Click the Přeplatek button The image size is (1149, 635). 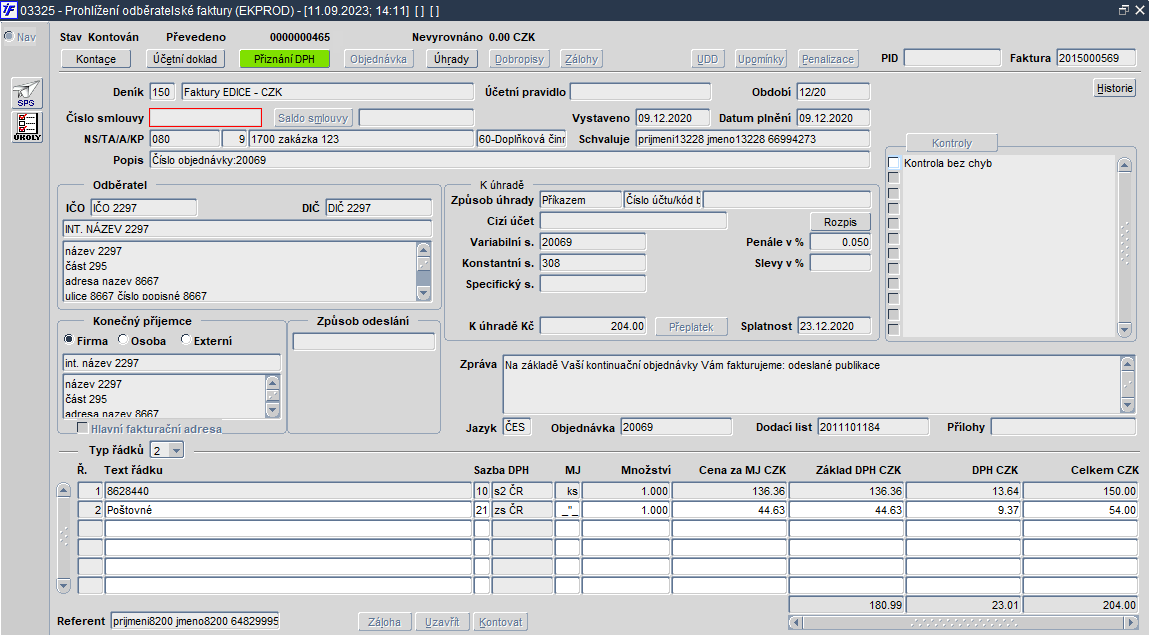point(691,327)
